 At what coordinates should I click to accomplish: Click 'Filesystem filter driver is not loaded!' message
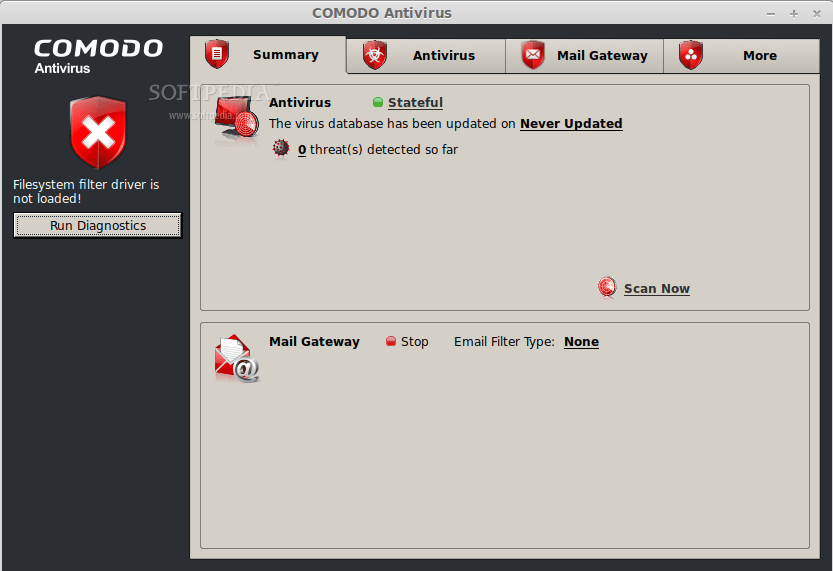(x=86, y=191)
